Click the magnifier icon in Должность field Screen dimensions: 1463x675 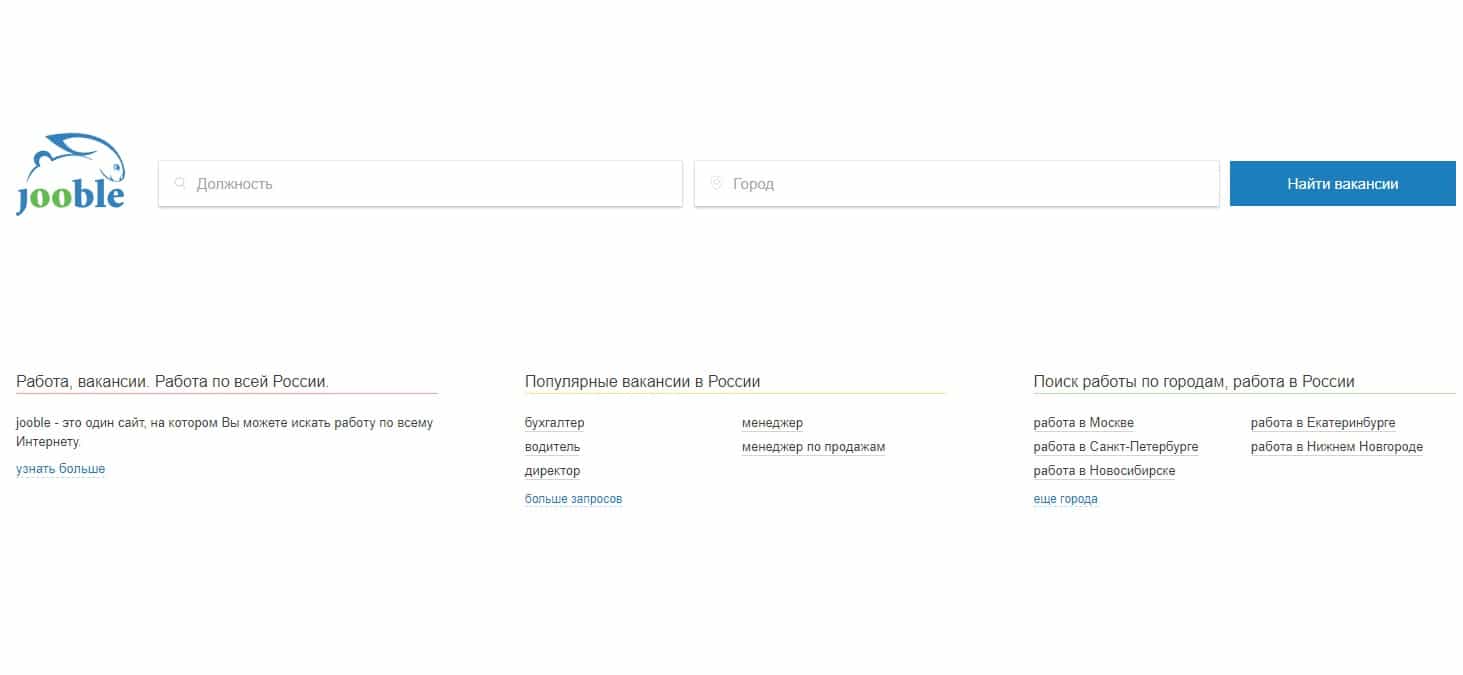[181, 184]
